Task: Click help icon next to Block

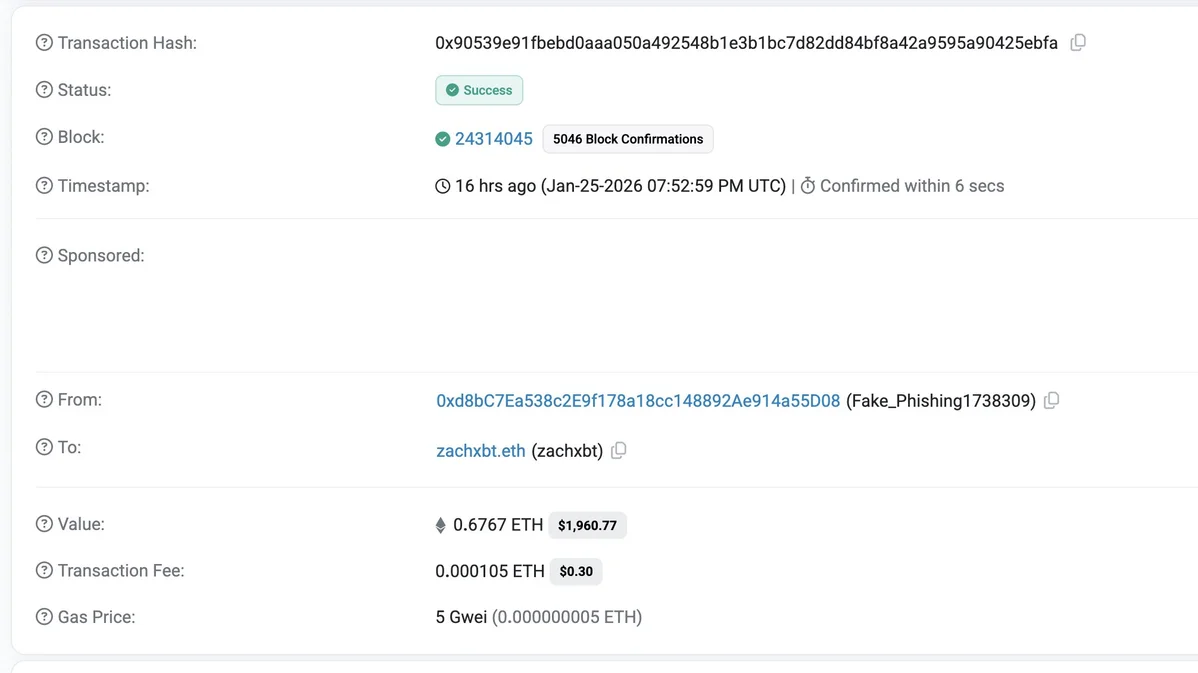Action: click(44, 137)
